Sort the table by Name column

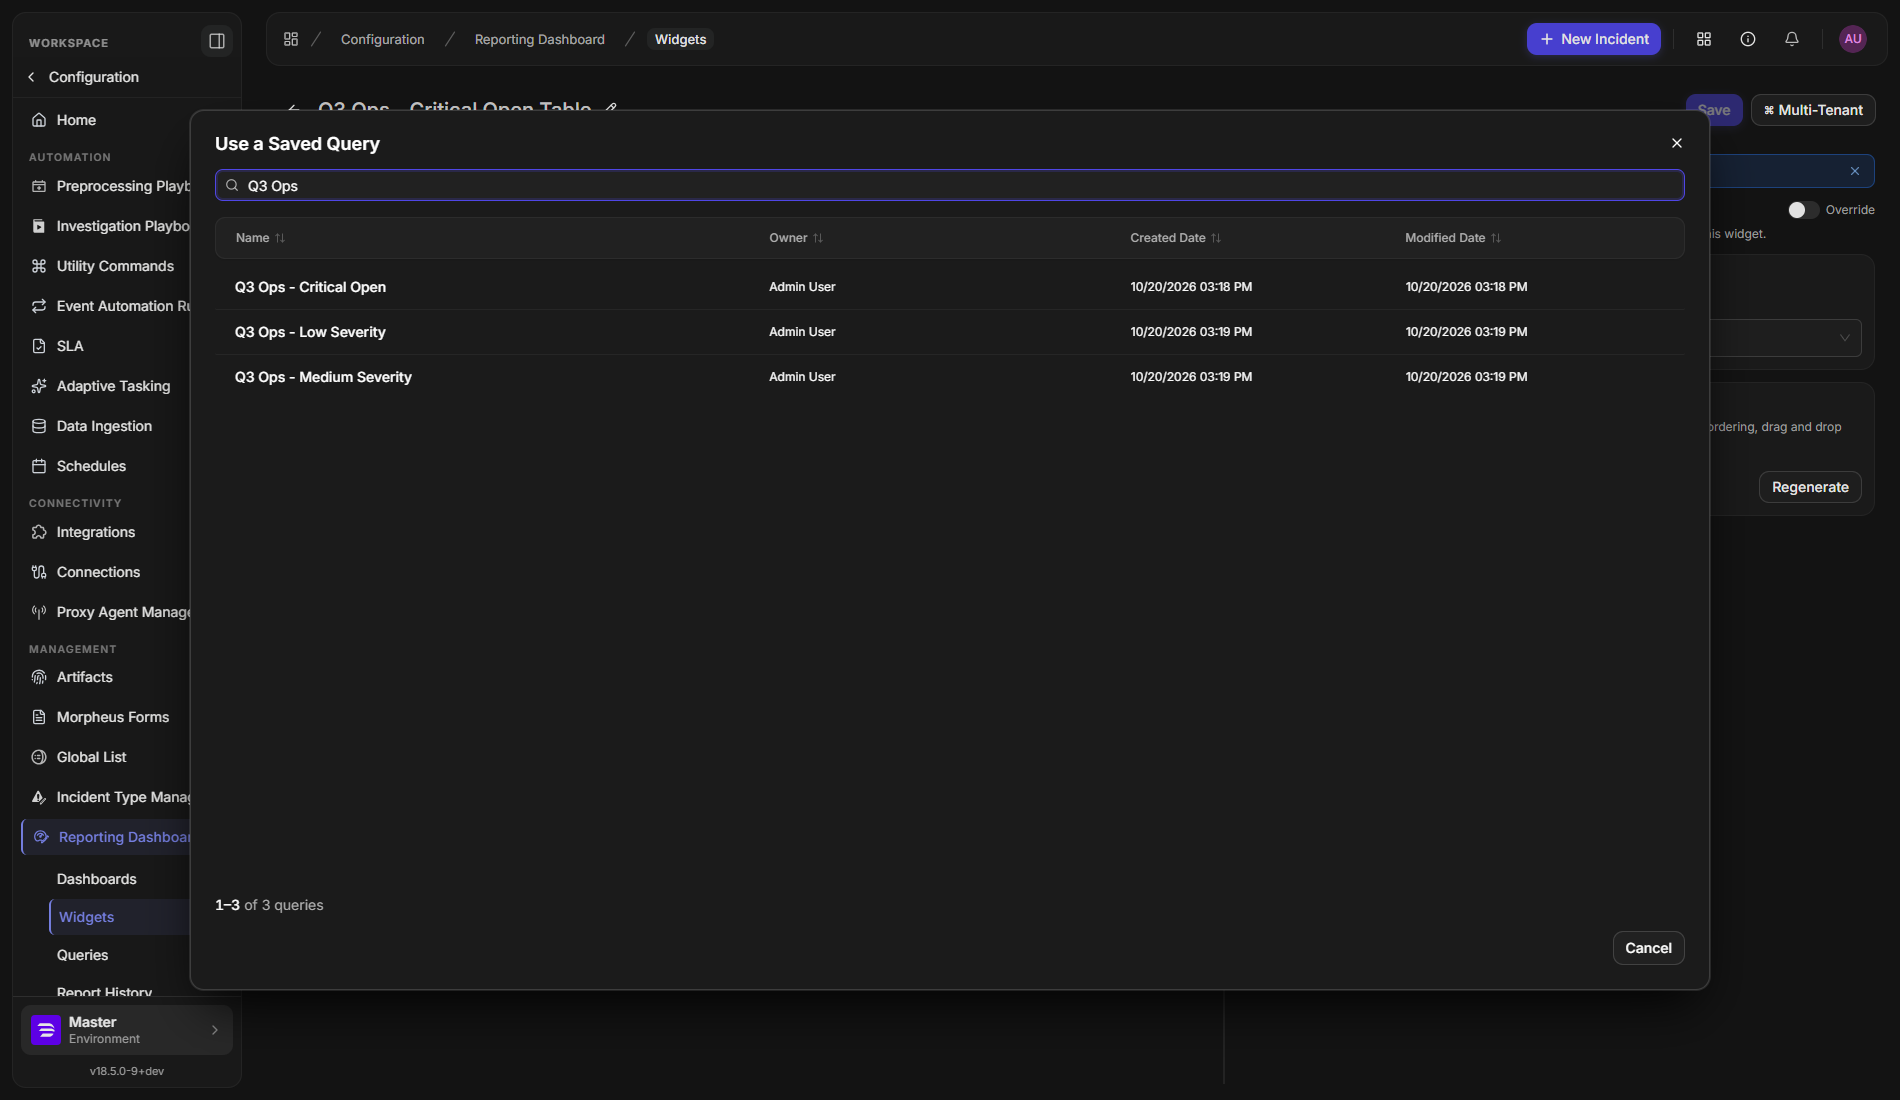(260, 238)
